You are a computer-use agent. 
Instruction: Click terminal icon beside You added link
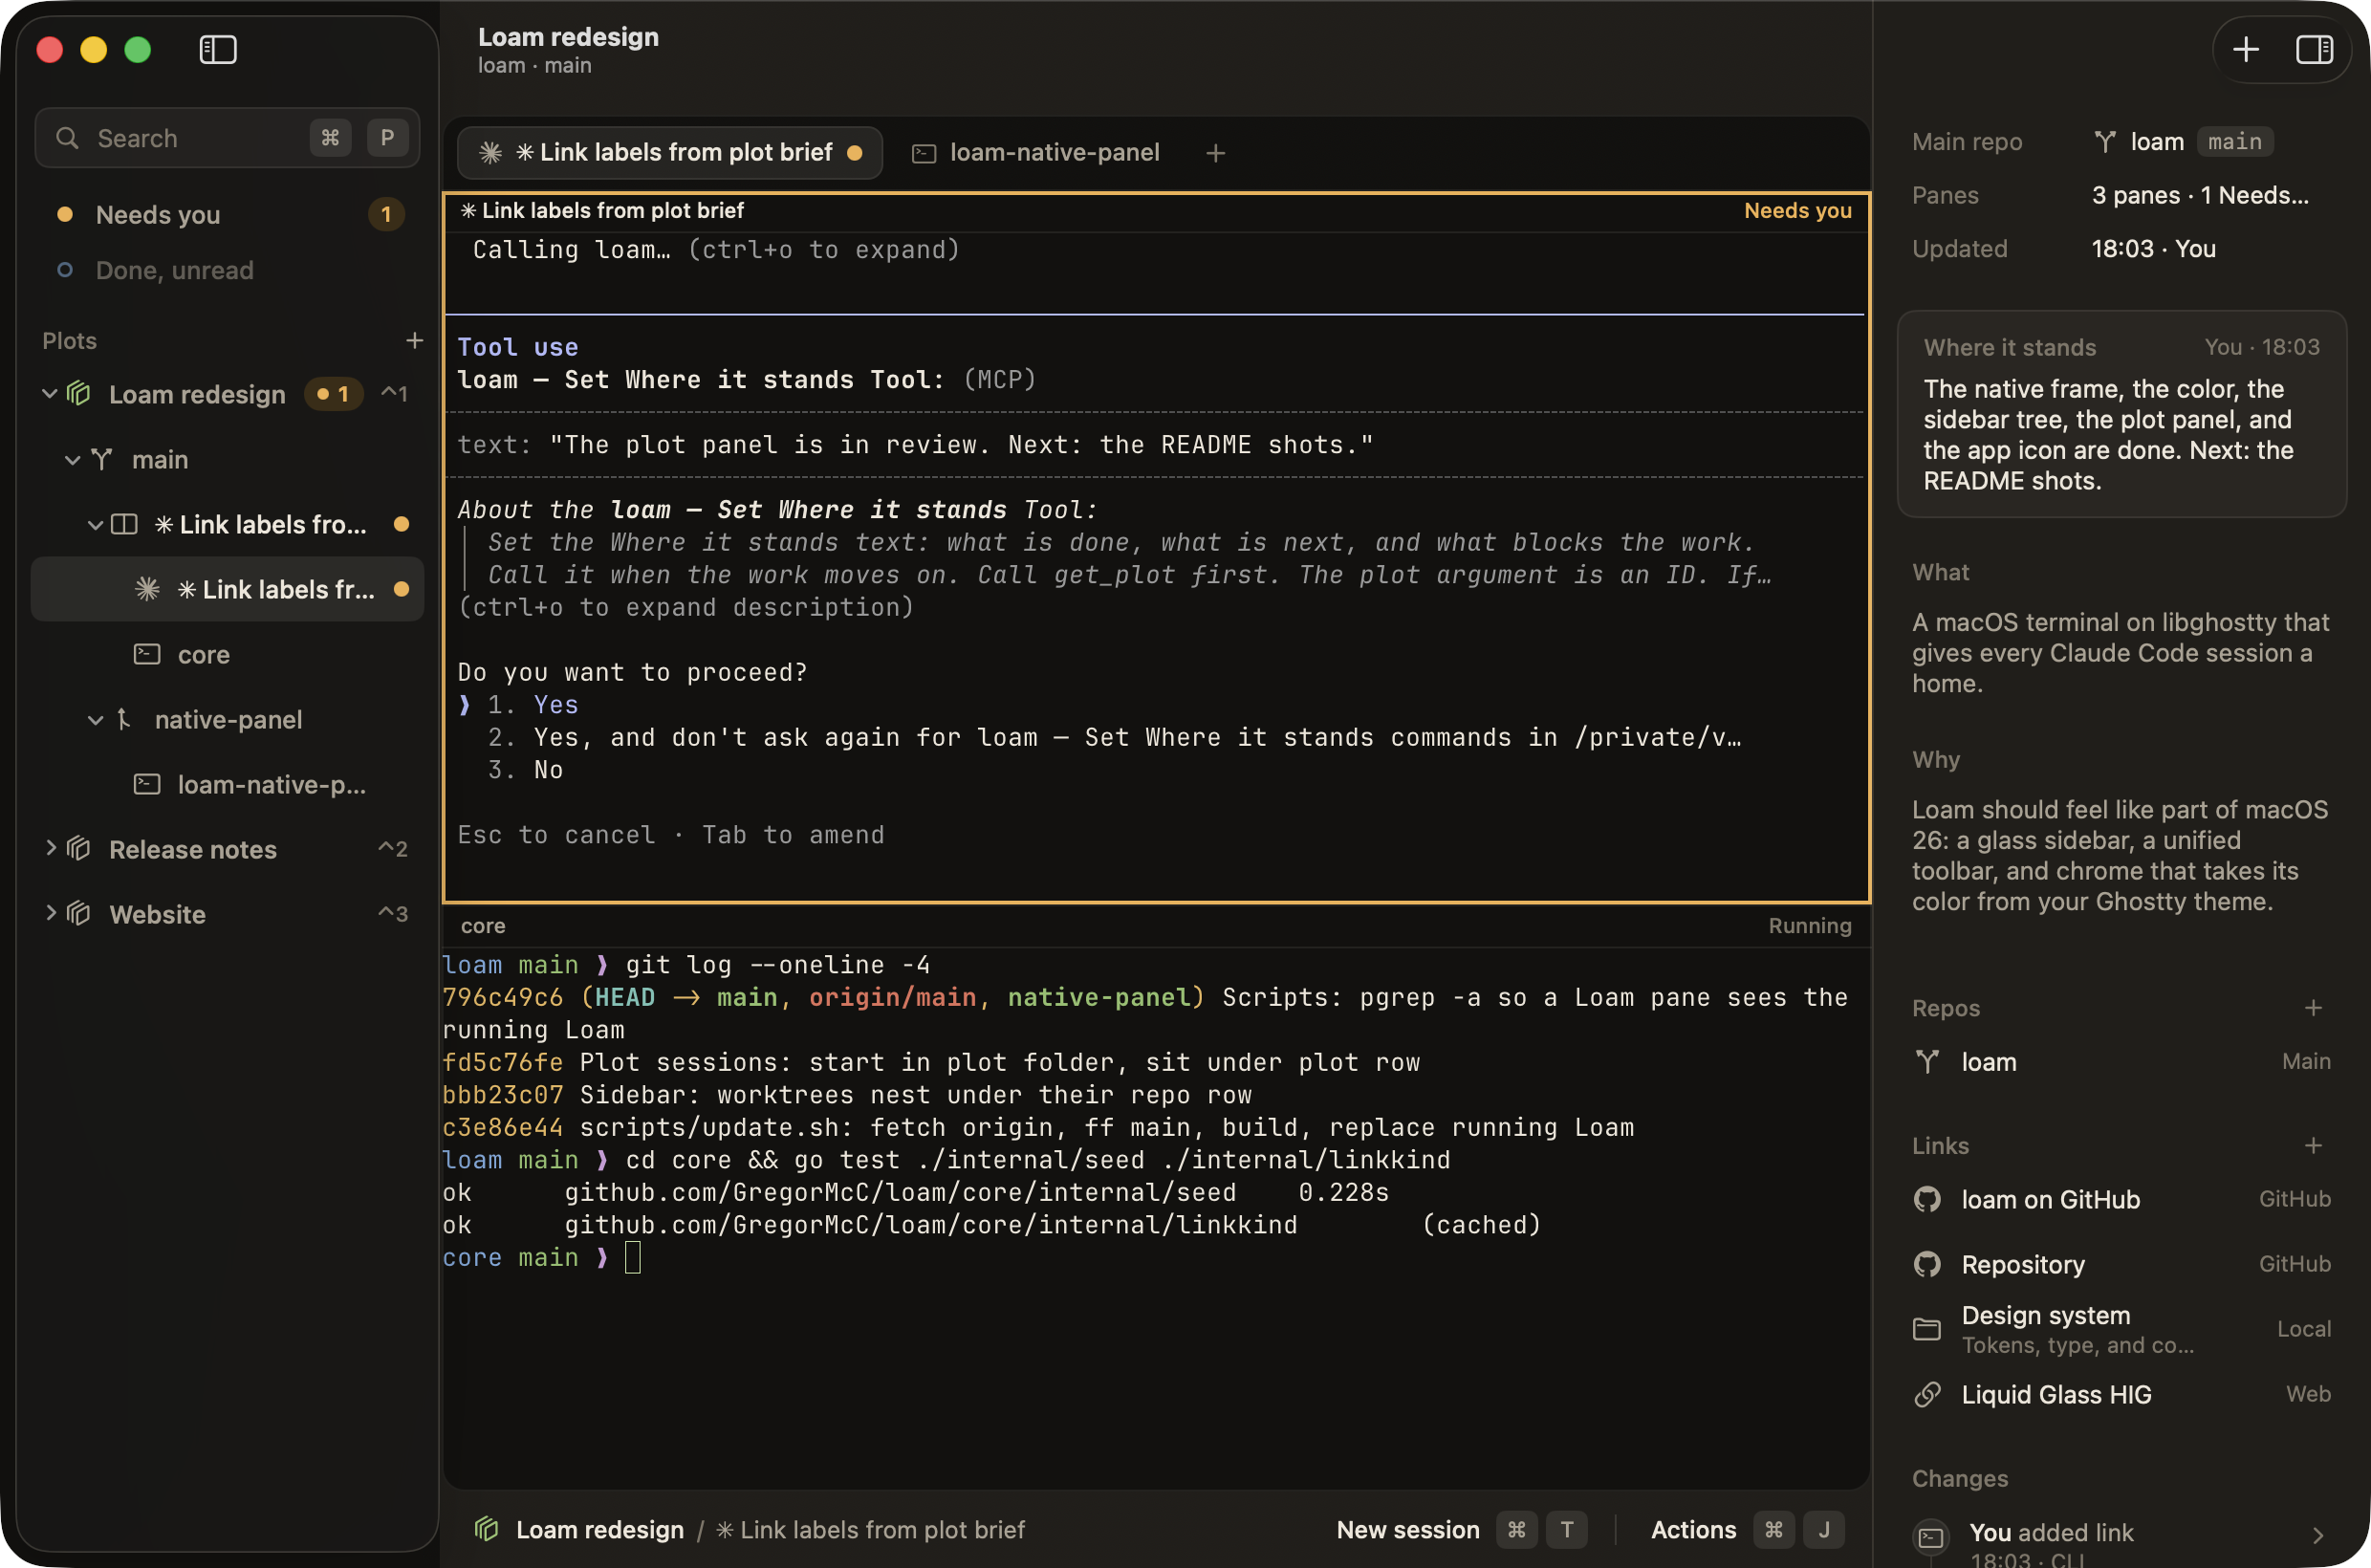point(1931,1537)
